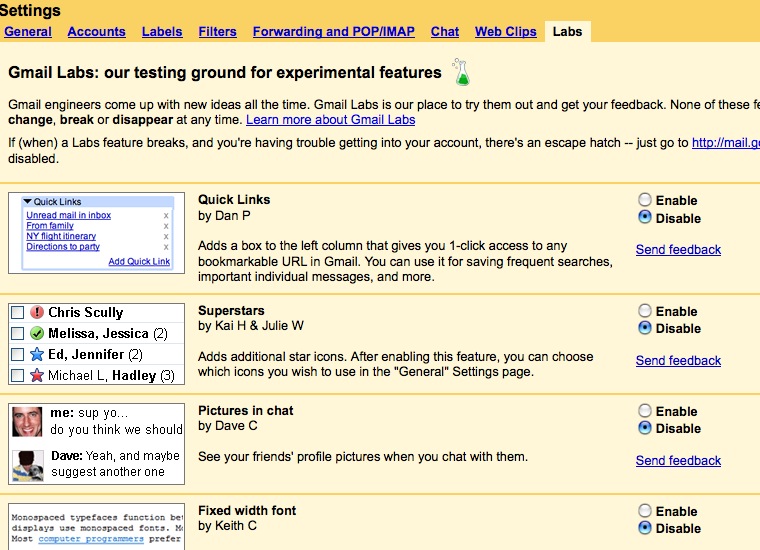Click 'From family' quick link

[x=50, y=226]
